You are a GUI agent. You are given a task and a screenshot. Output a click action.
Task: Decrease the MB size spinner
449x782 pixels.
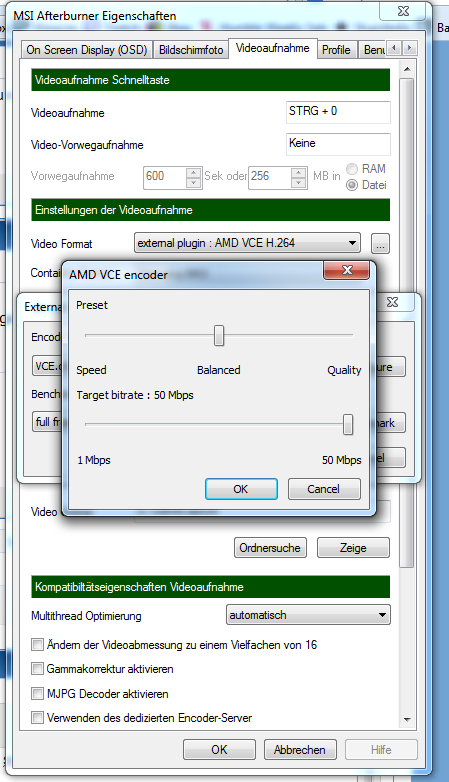pyautogui.click(x=298, y=183)
